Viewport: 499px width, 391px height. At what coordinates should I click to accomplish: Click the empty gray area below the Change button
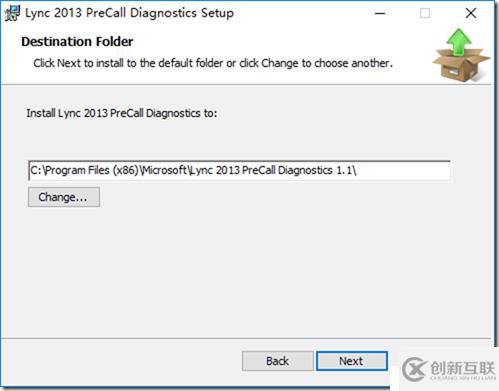coord(247,270)
